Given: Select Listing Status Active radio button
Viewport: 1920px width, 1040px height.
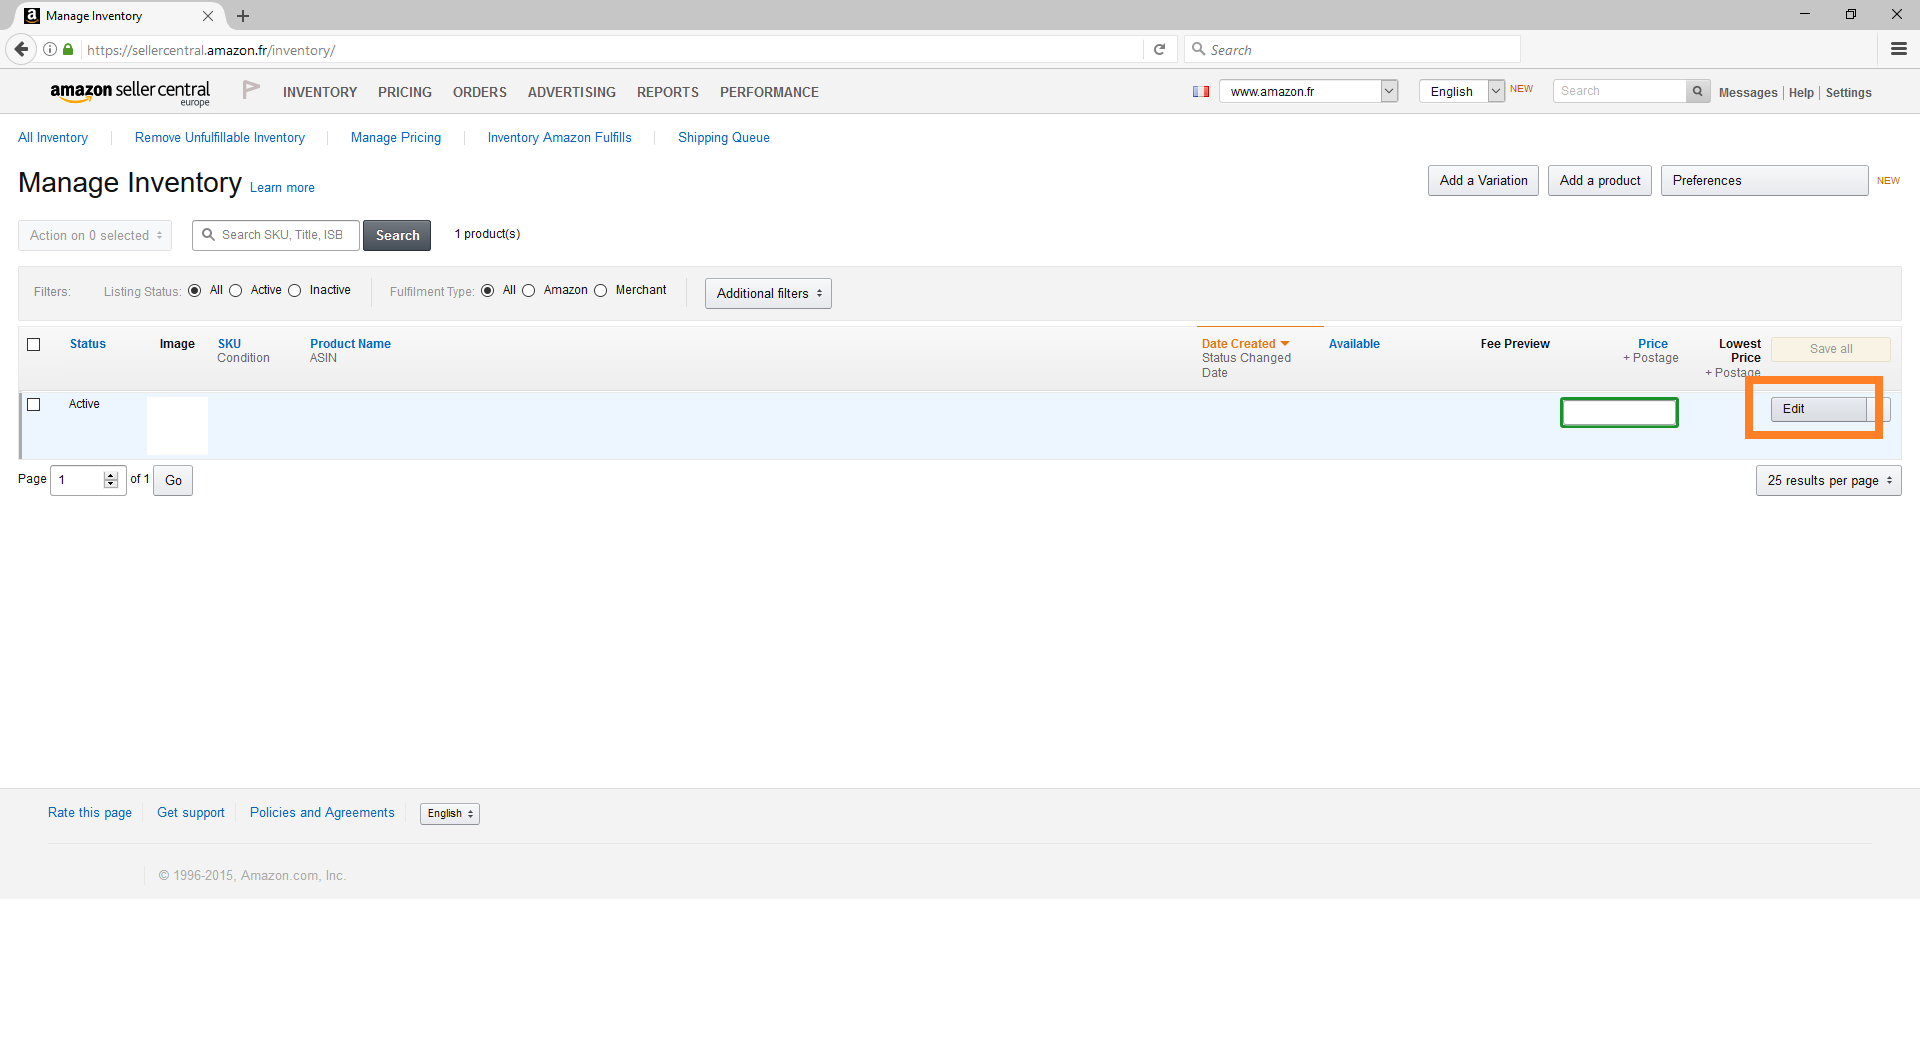Looking at the screenshot, I should pos(236,291).
